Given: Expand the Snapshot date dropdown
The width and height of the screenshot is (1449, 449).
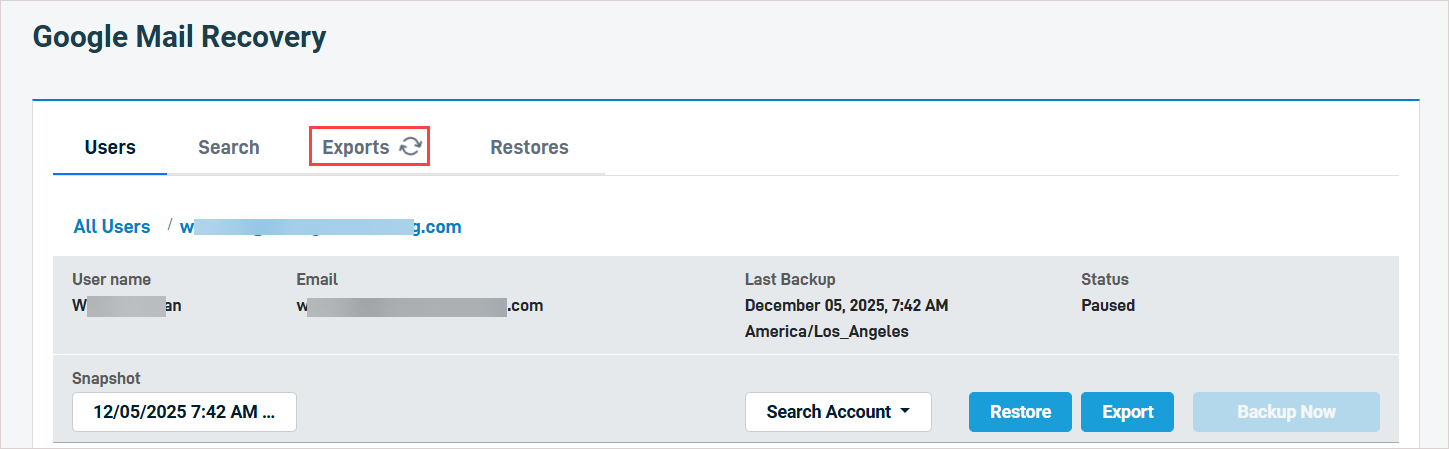Looking at the screenshot, I should (184, 412).
